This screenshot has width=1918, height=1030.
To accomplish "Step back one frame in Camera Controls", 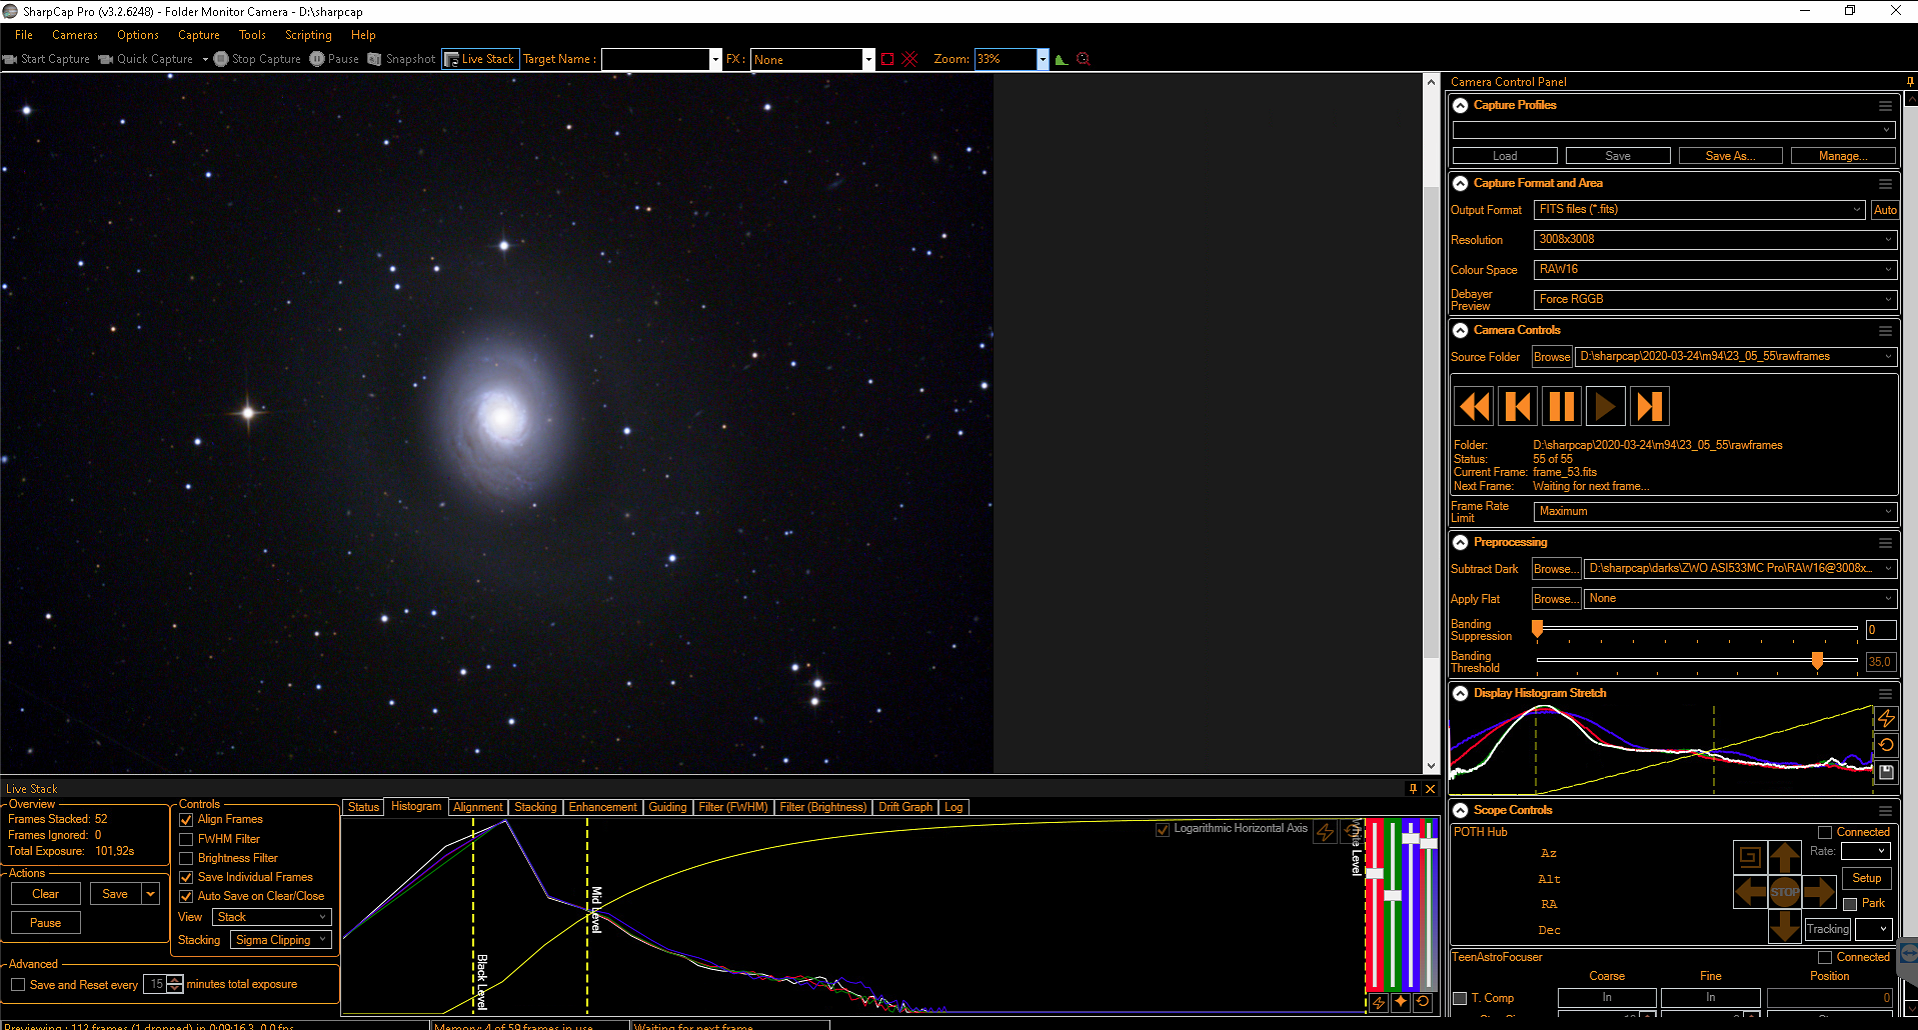I will [1518, 407].
